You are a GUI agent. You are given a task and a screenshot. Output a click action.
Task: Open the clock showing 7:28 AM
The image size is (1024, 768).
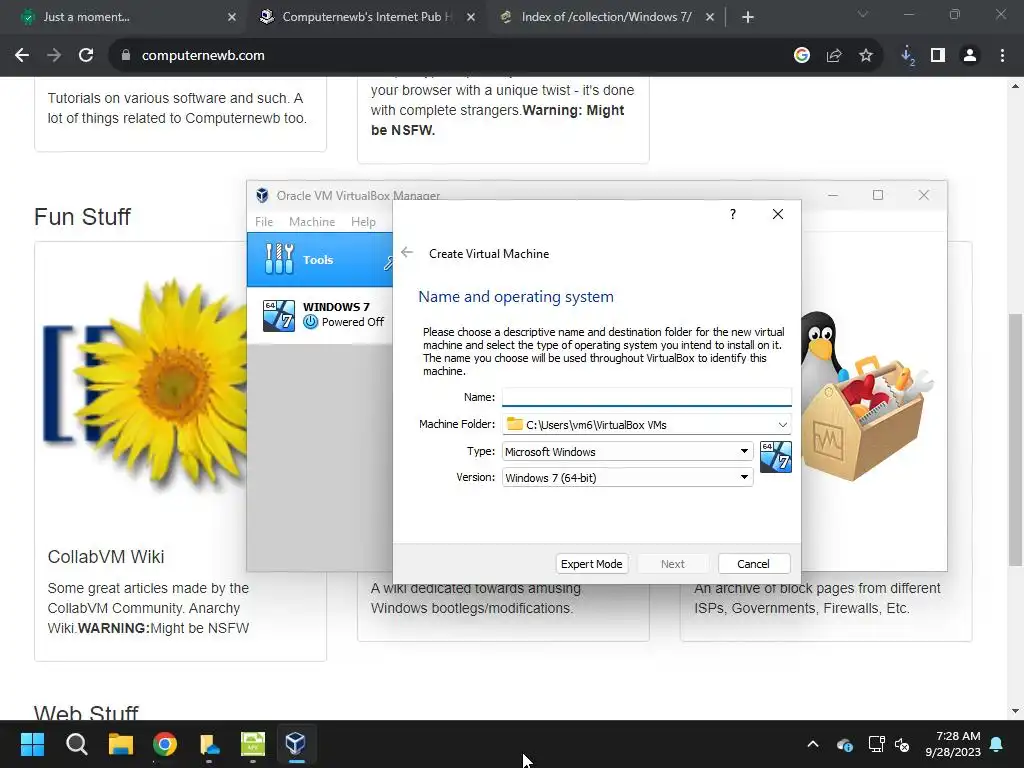point(953,744)
